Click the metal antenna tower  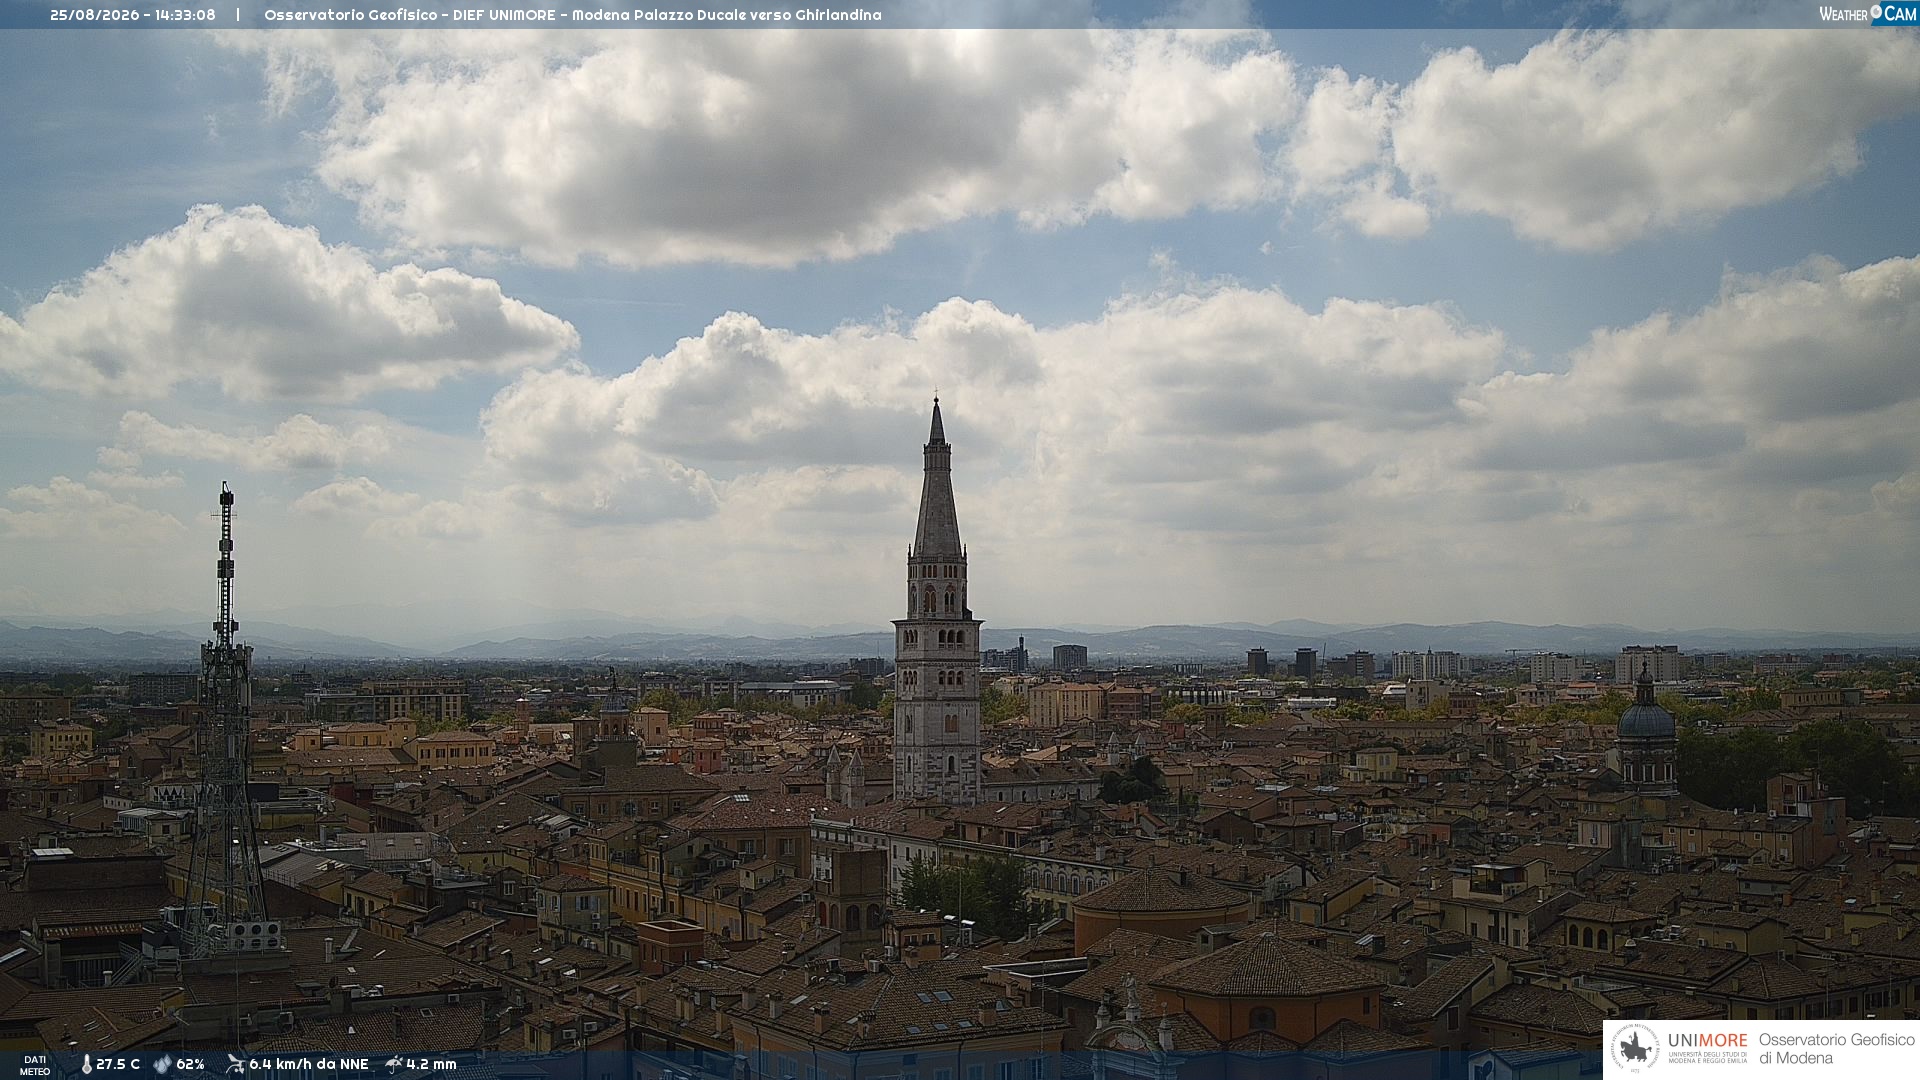(226, 720)
